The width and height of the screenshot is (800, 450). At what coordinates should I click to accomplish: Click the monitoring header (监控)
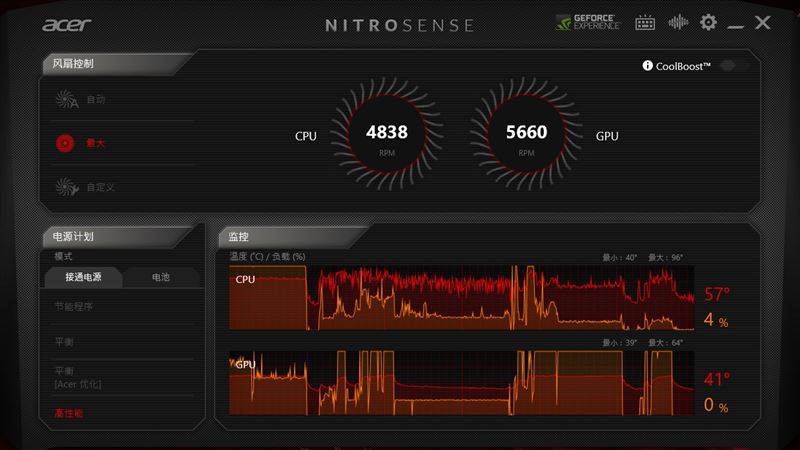point(239,237)
